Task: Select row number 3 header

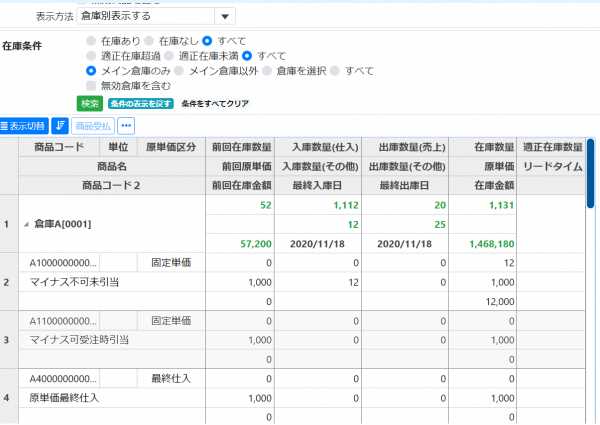Action: click(7, 340)
